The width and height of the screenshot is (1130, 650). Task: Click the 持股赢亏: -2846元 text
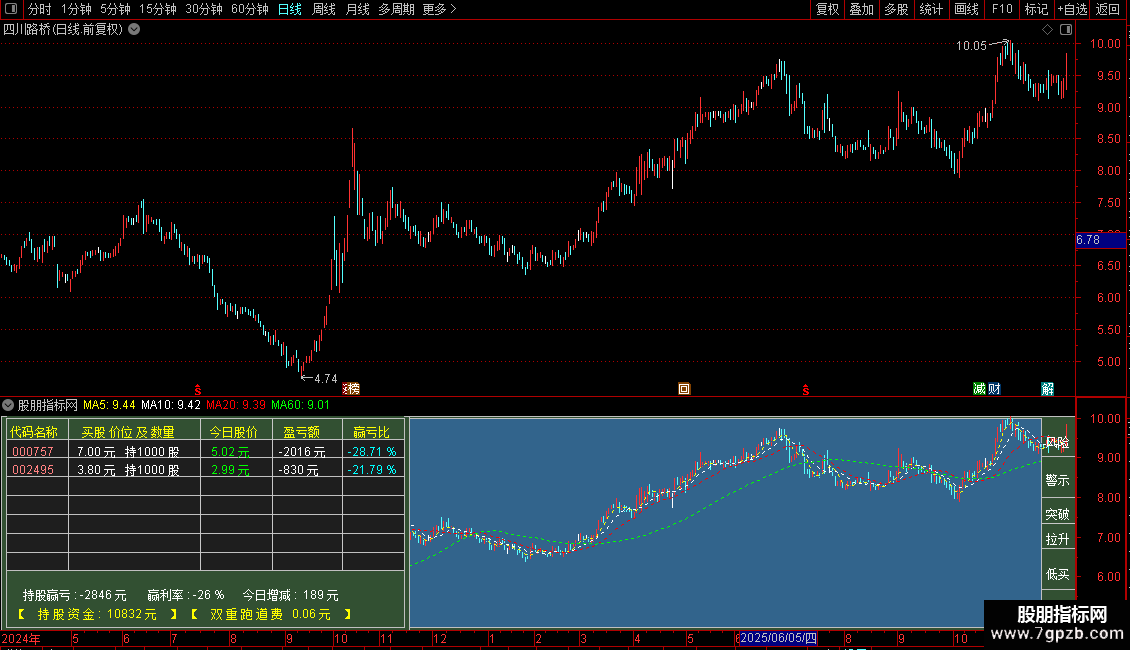click(x=75, y=595)
